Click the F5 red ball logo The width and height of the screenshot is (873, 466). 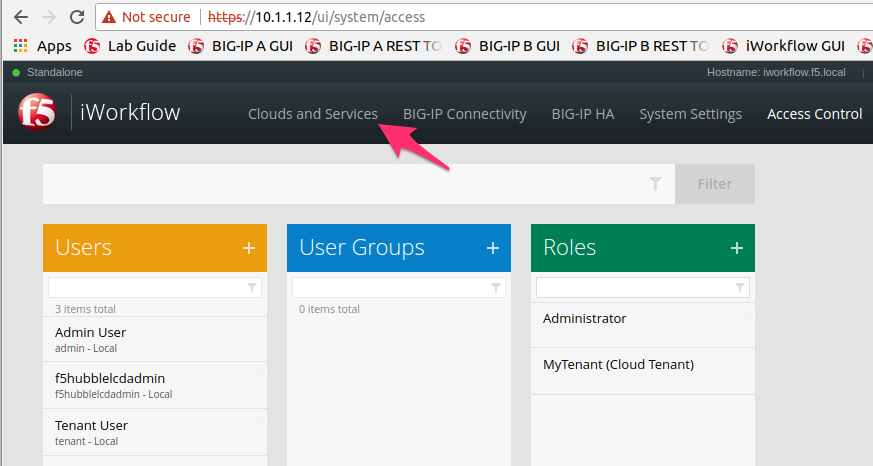coord(37,111)
